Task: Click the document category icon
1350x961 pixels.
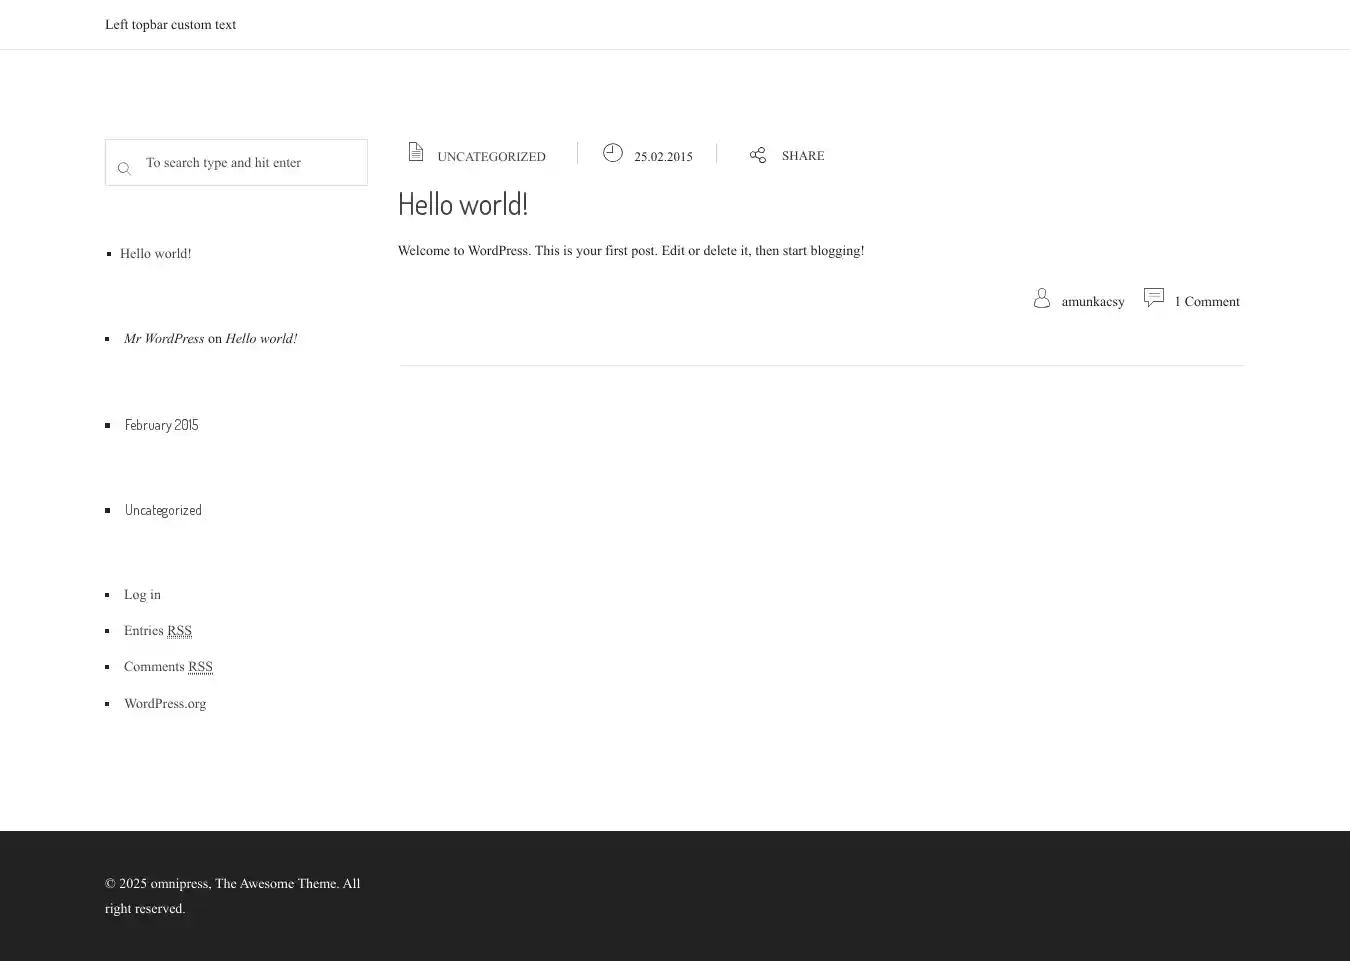Action: 416,152
